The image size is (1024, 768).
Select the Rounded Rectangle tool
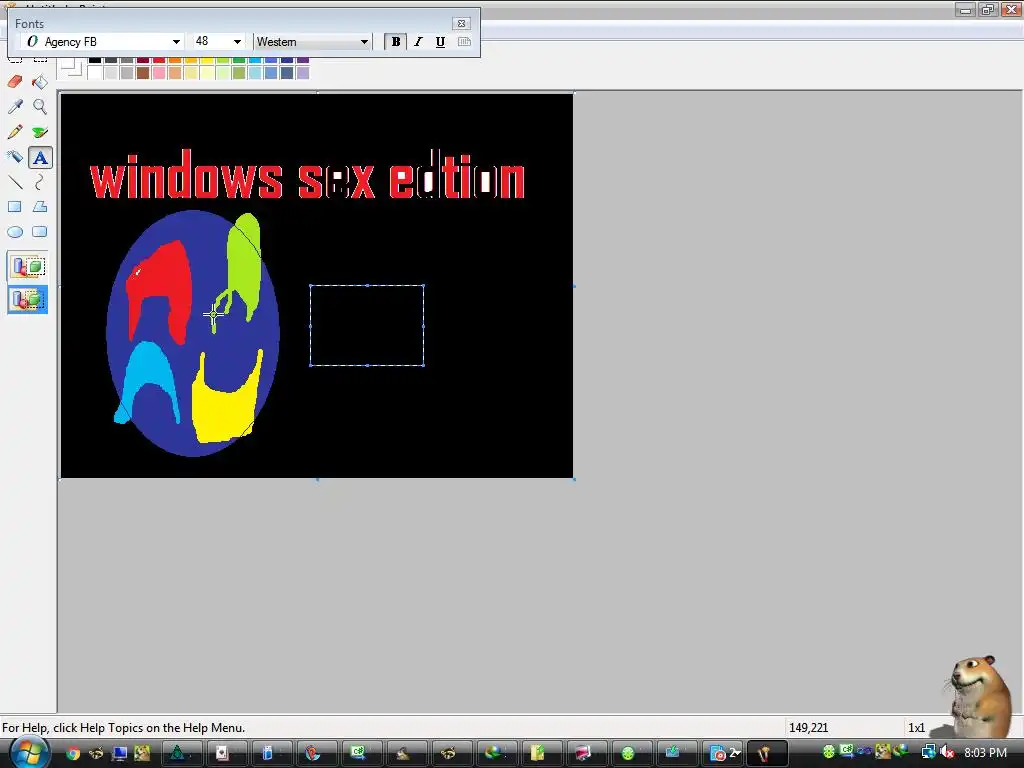click(40, 232)
